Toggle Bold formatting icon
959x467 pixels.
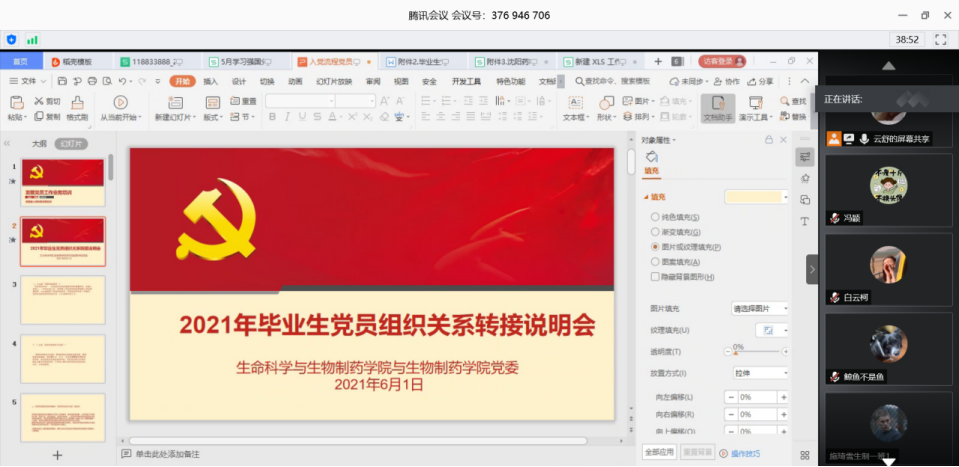273,116
